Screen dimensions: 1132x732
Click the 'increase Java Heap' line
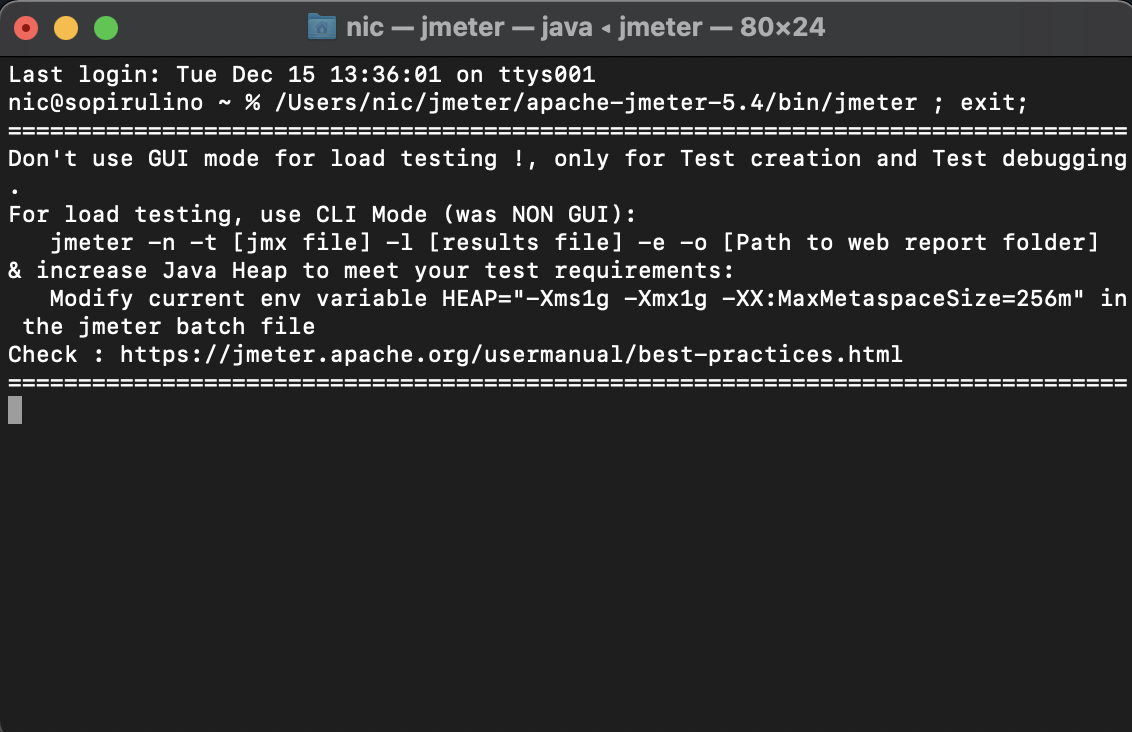click(x=371, y=271)
